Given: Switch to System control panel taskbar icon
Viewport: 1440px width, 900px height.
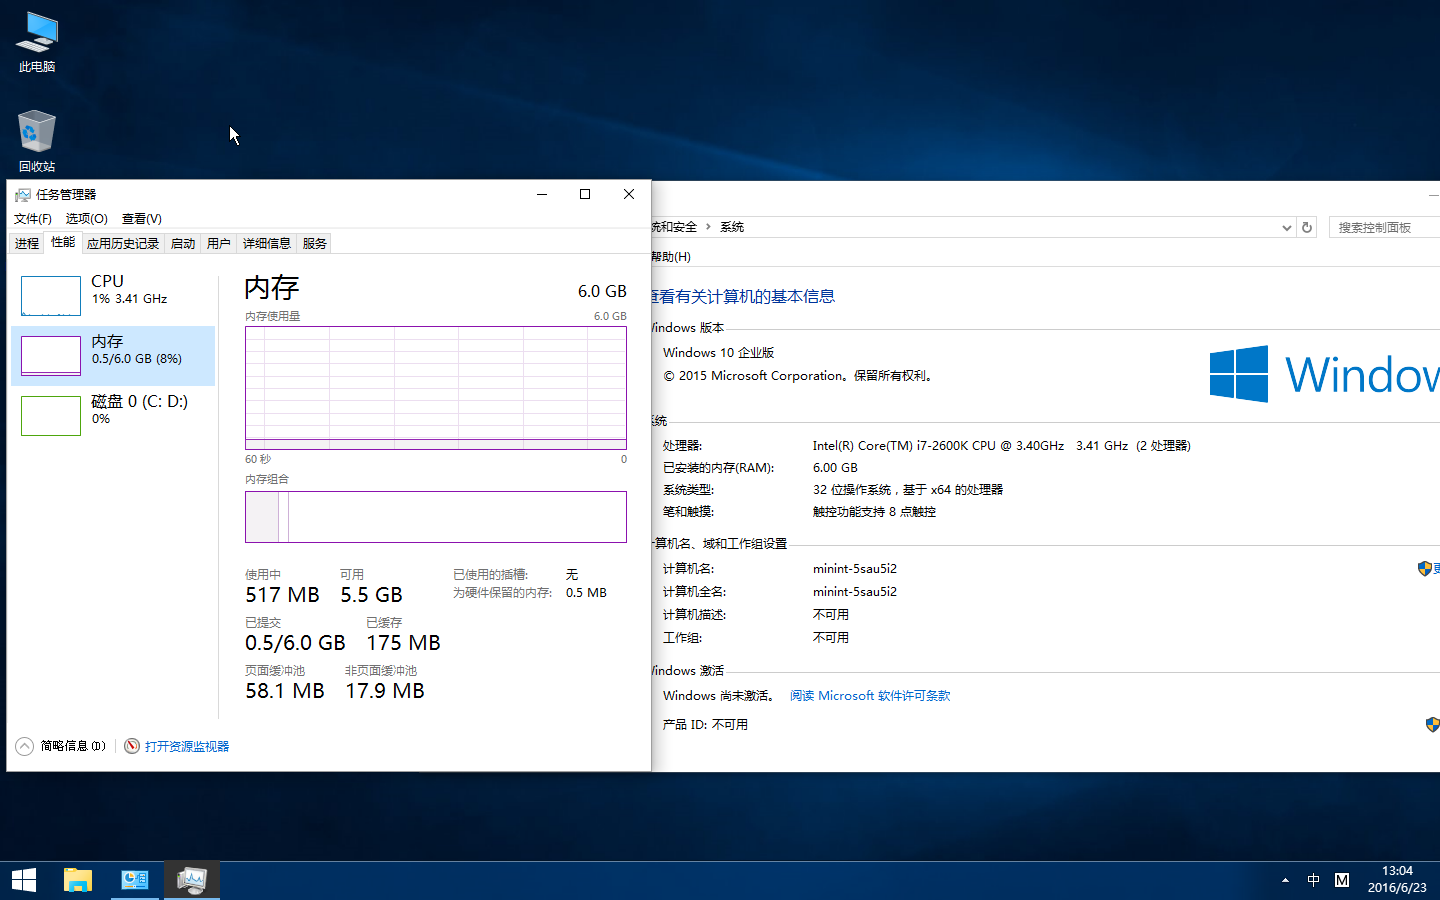Looking at the screenshot, I should coord(135,880).
